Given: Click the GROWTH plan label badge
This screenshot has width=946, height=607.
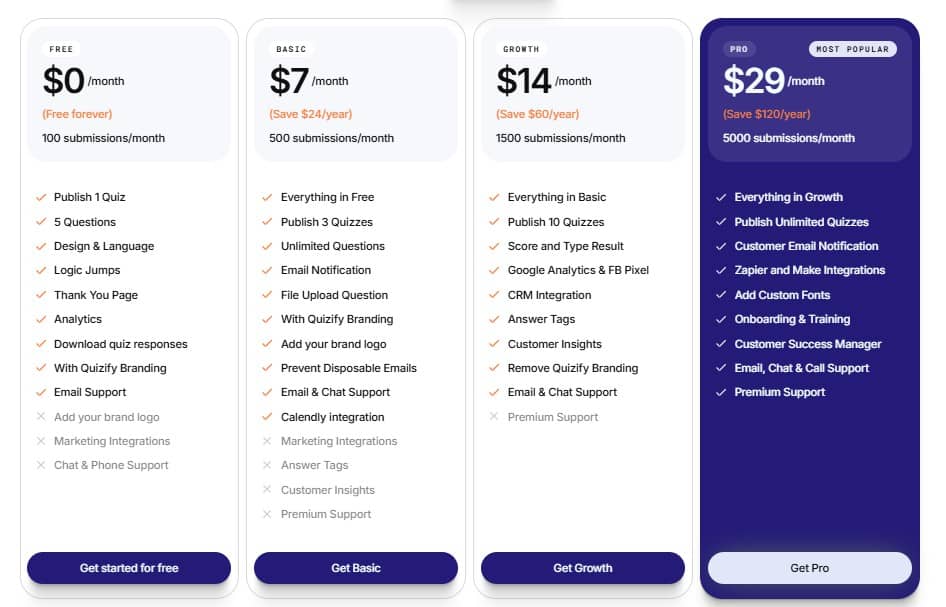Looking at the screenshot, I should (x=521, y=48).
